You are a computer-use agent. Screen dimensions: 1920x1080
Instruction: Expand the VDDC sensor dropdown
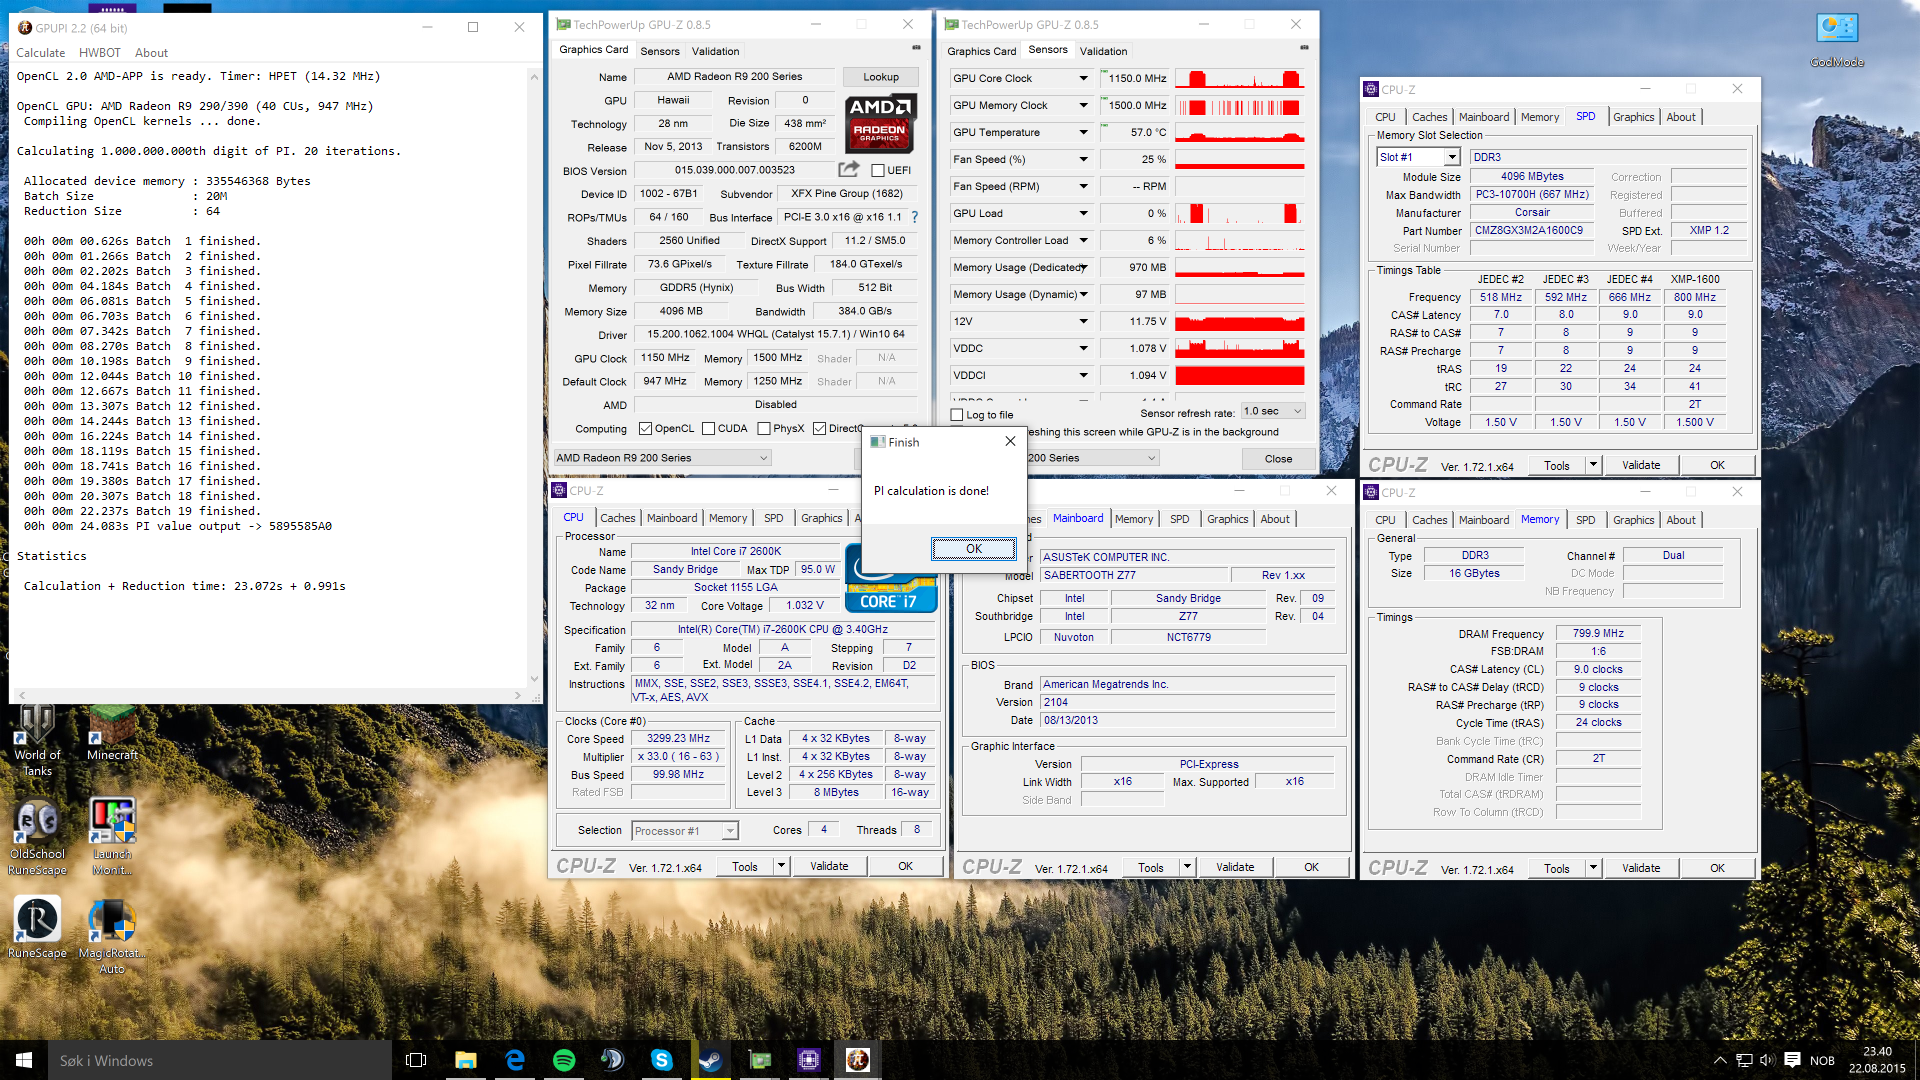[1083, 348]
